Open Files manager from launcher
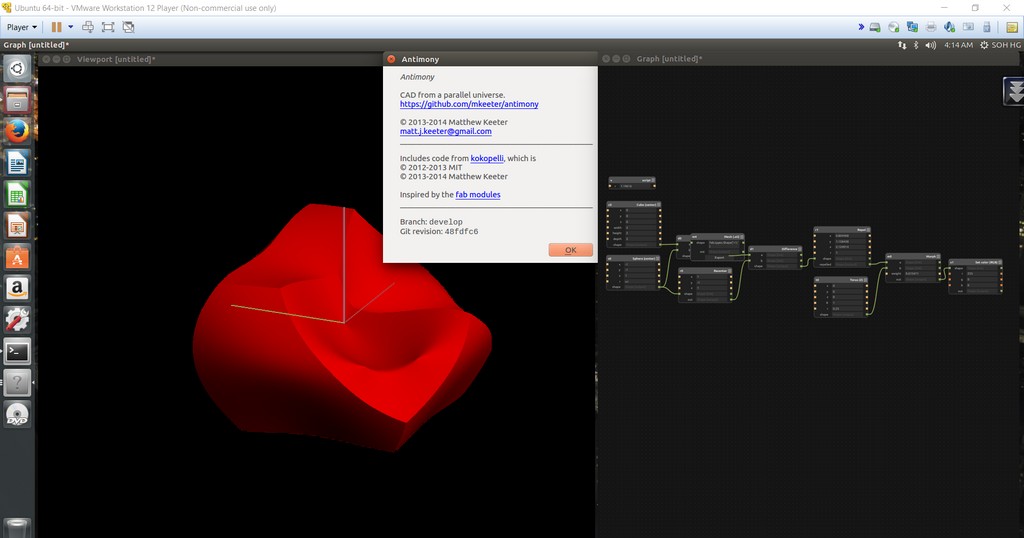Screen dimensions: 1024x538 coord(18,100)
